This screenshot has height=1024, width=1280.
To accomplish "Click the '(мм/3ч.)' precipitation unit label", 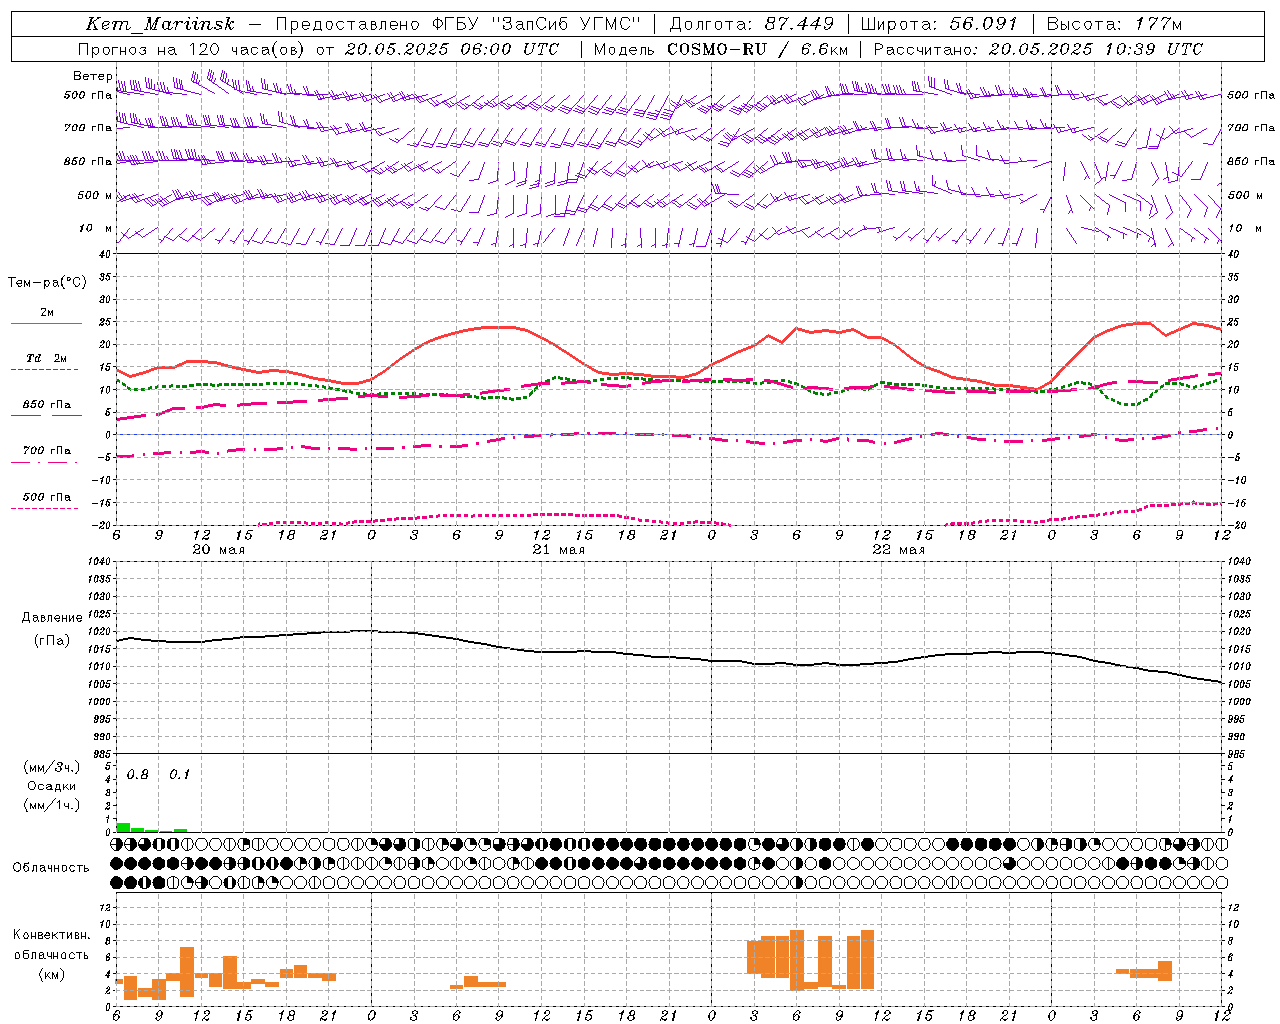I will pyautogui.click(x=52, y=767).
